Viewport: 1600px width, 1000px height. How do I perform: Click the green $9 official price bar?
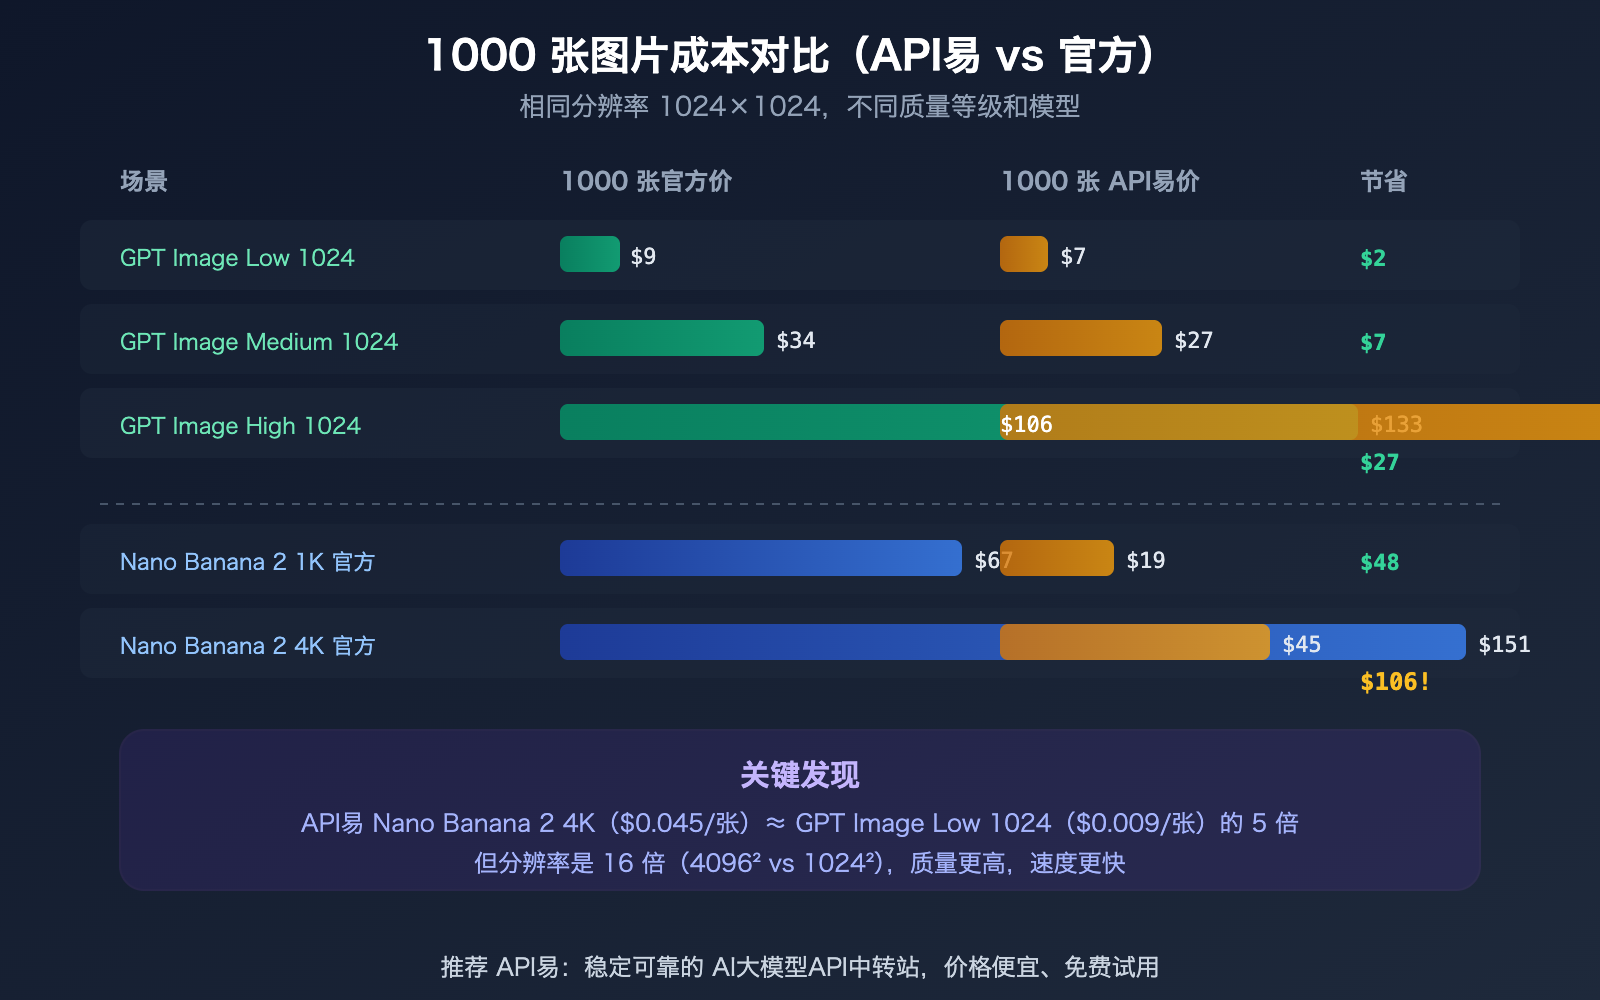click(x=590, y=255)
